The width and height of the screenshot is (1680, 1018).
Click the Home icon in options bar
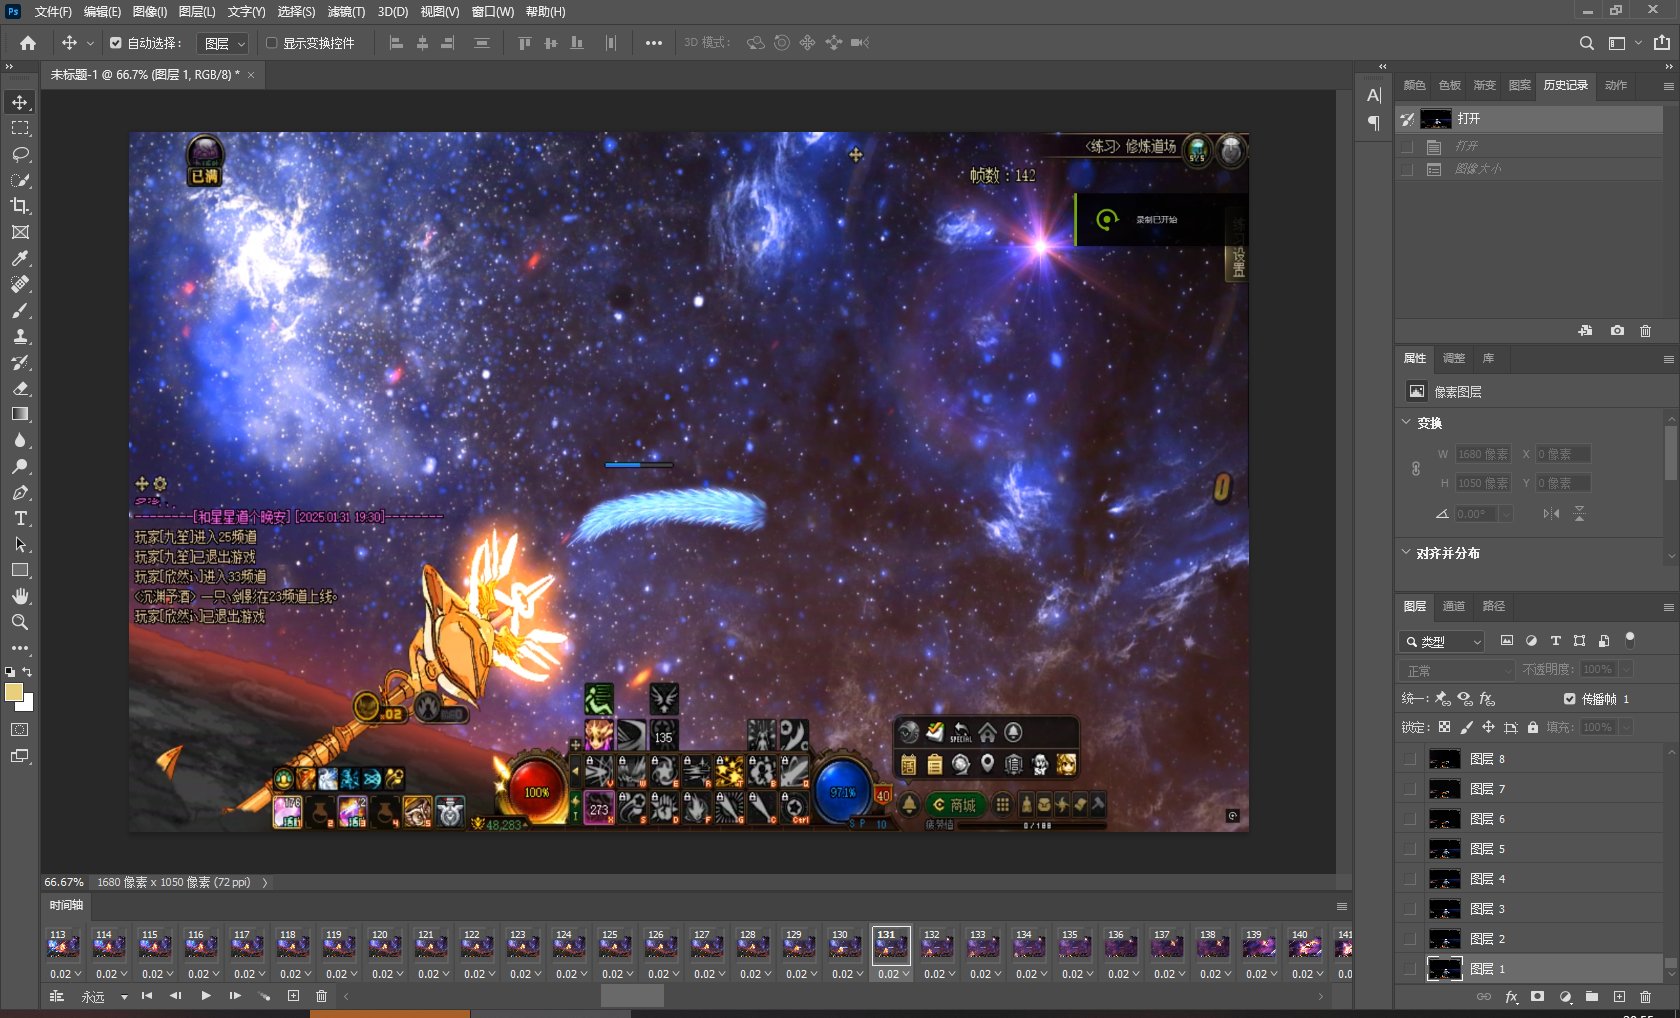coord(28,43)
